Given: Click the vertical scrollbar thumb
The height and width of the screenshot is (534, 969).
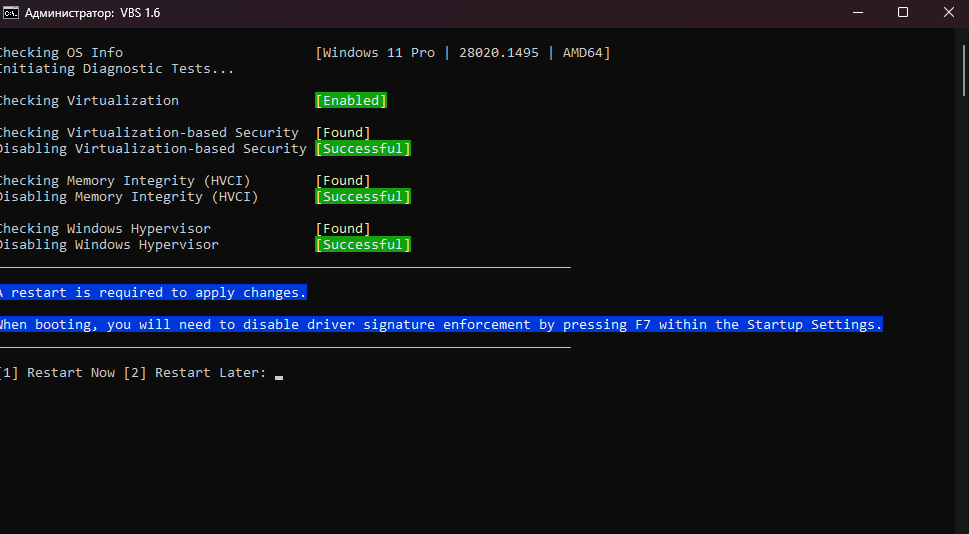Looking at the screenshot, I should pos(965,69).
